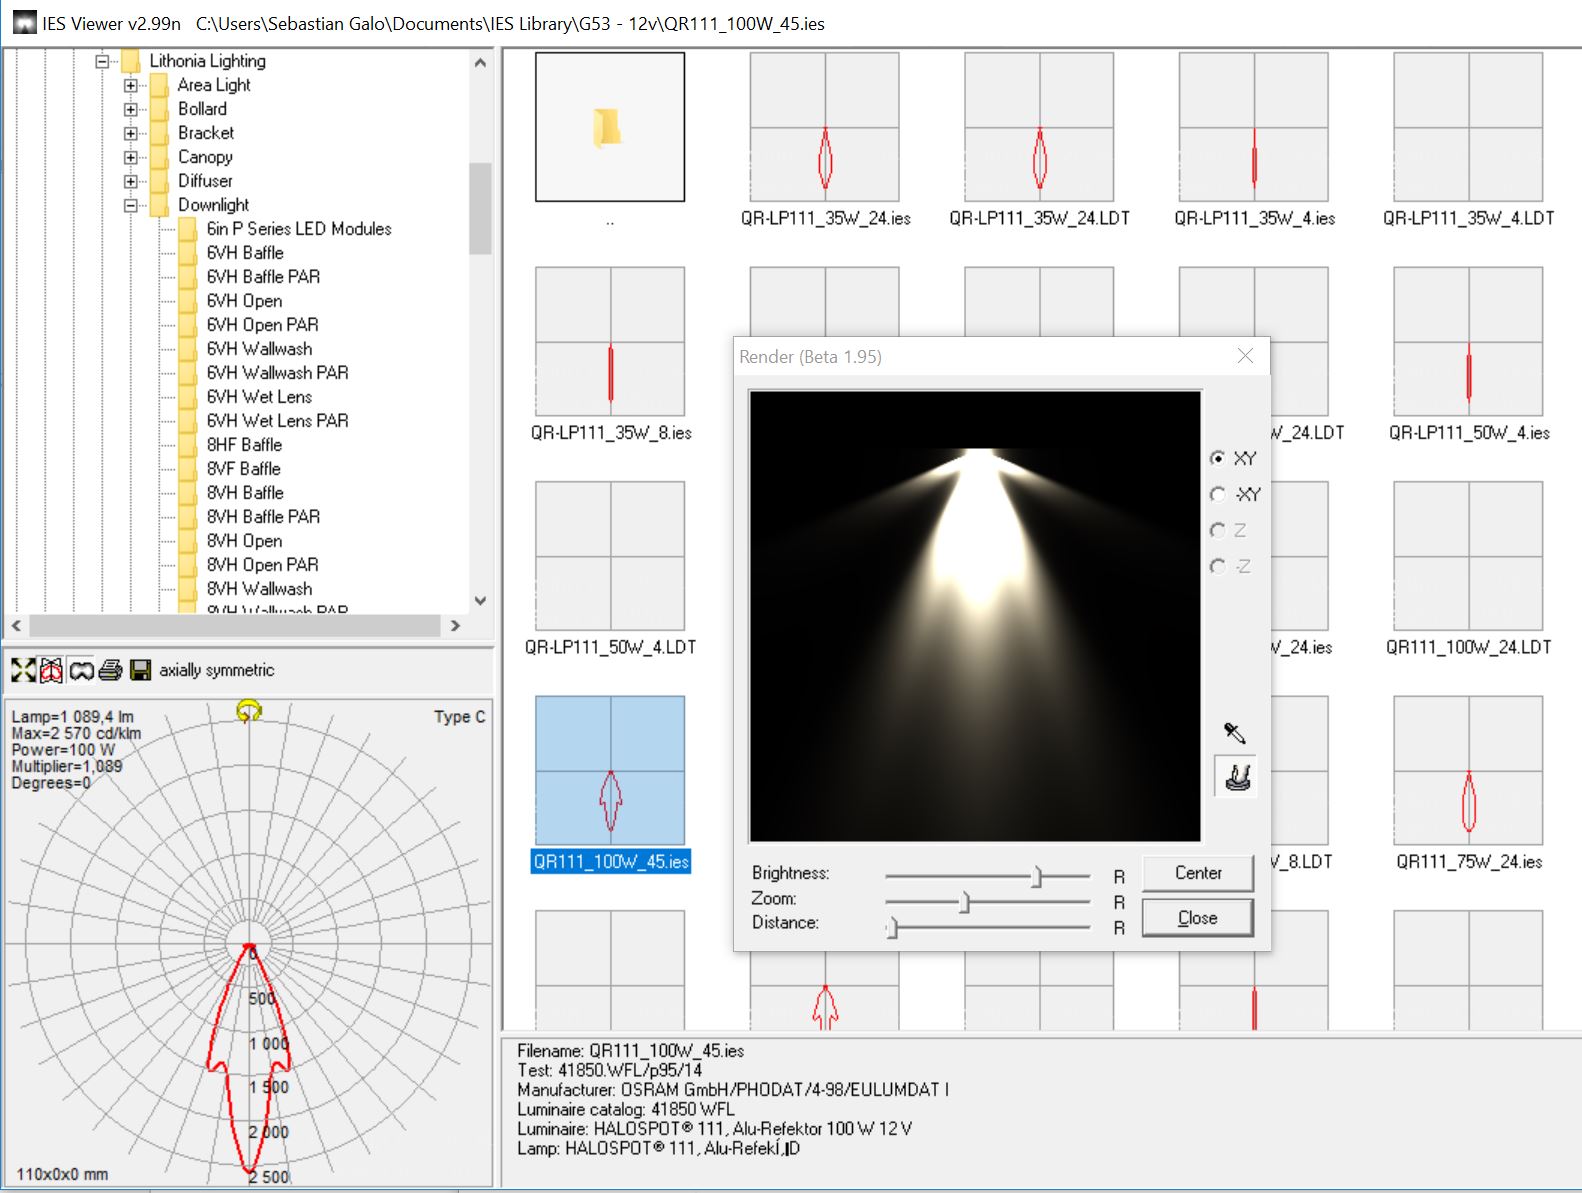Print the current photometric diagram

pyautogui.click(x=110, y=670)
